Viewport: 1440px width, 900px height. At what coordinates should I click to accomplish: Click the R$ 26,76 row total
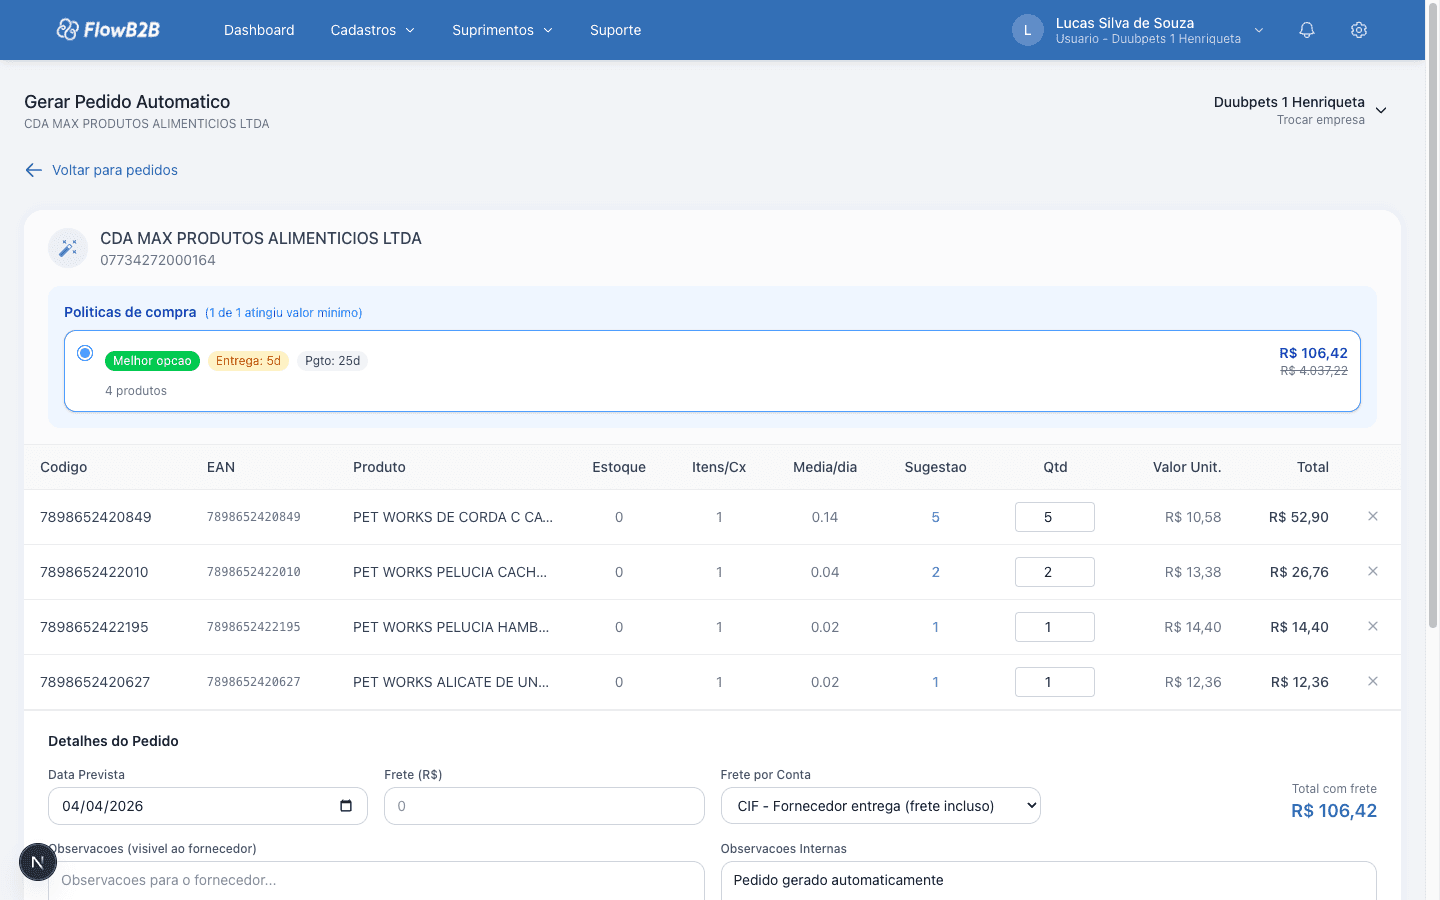tap(1299, 572)
